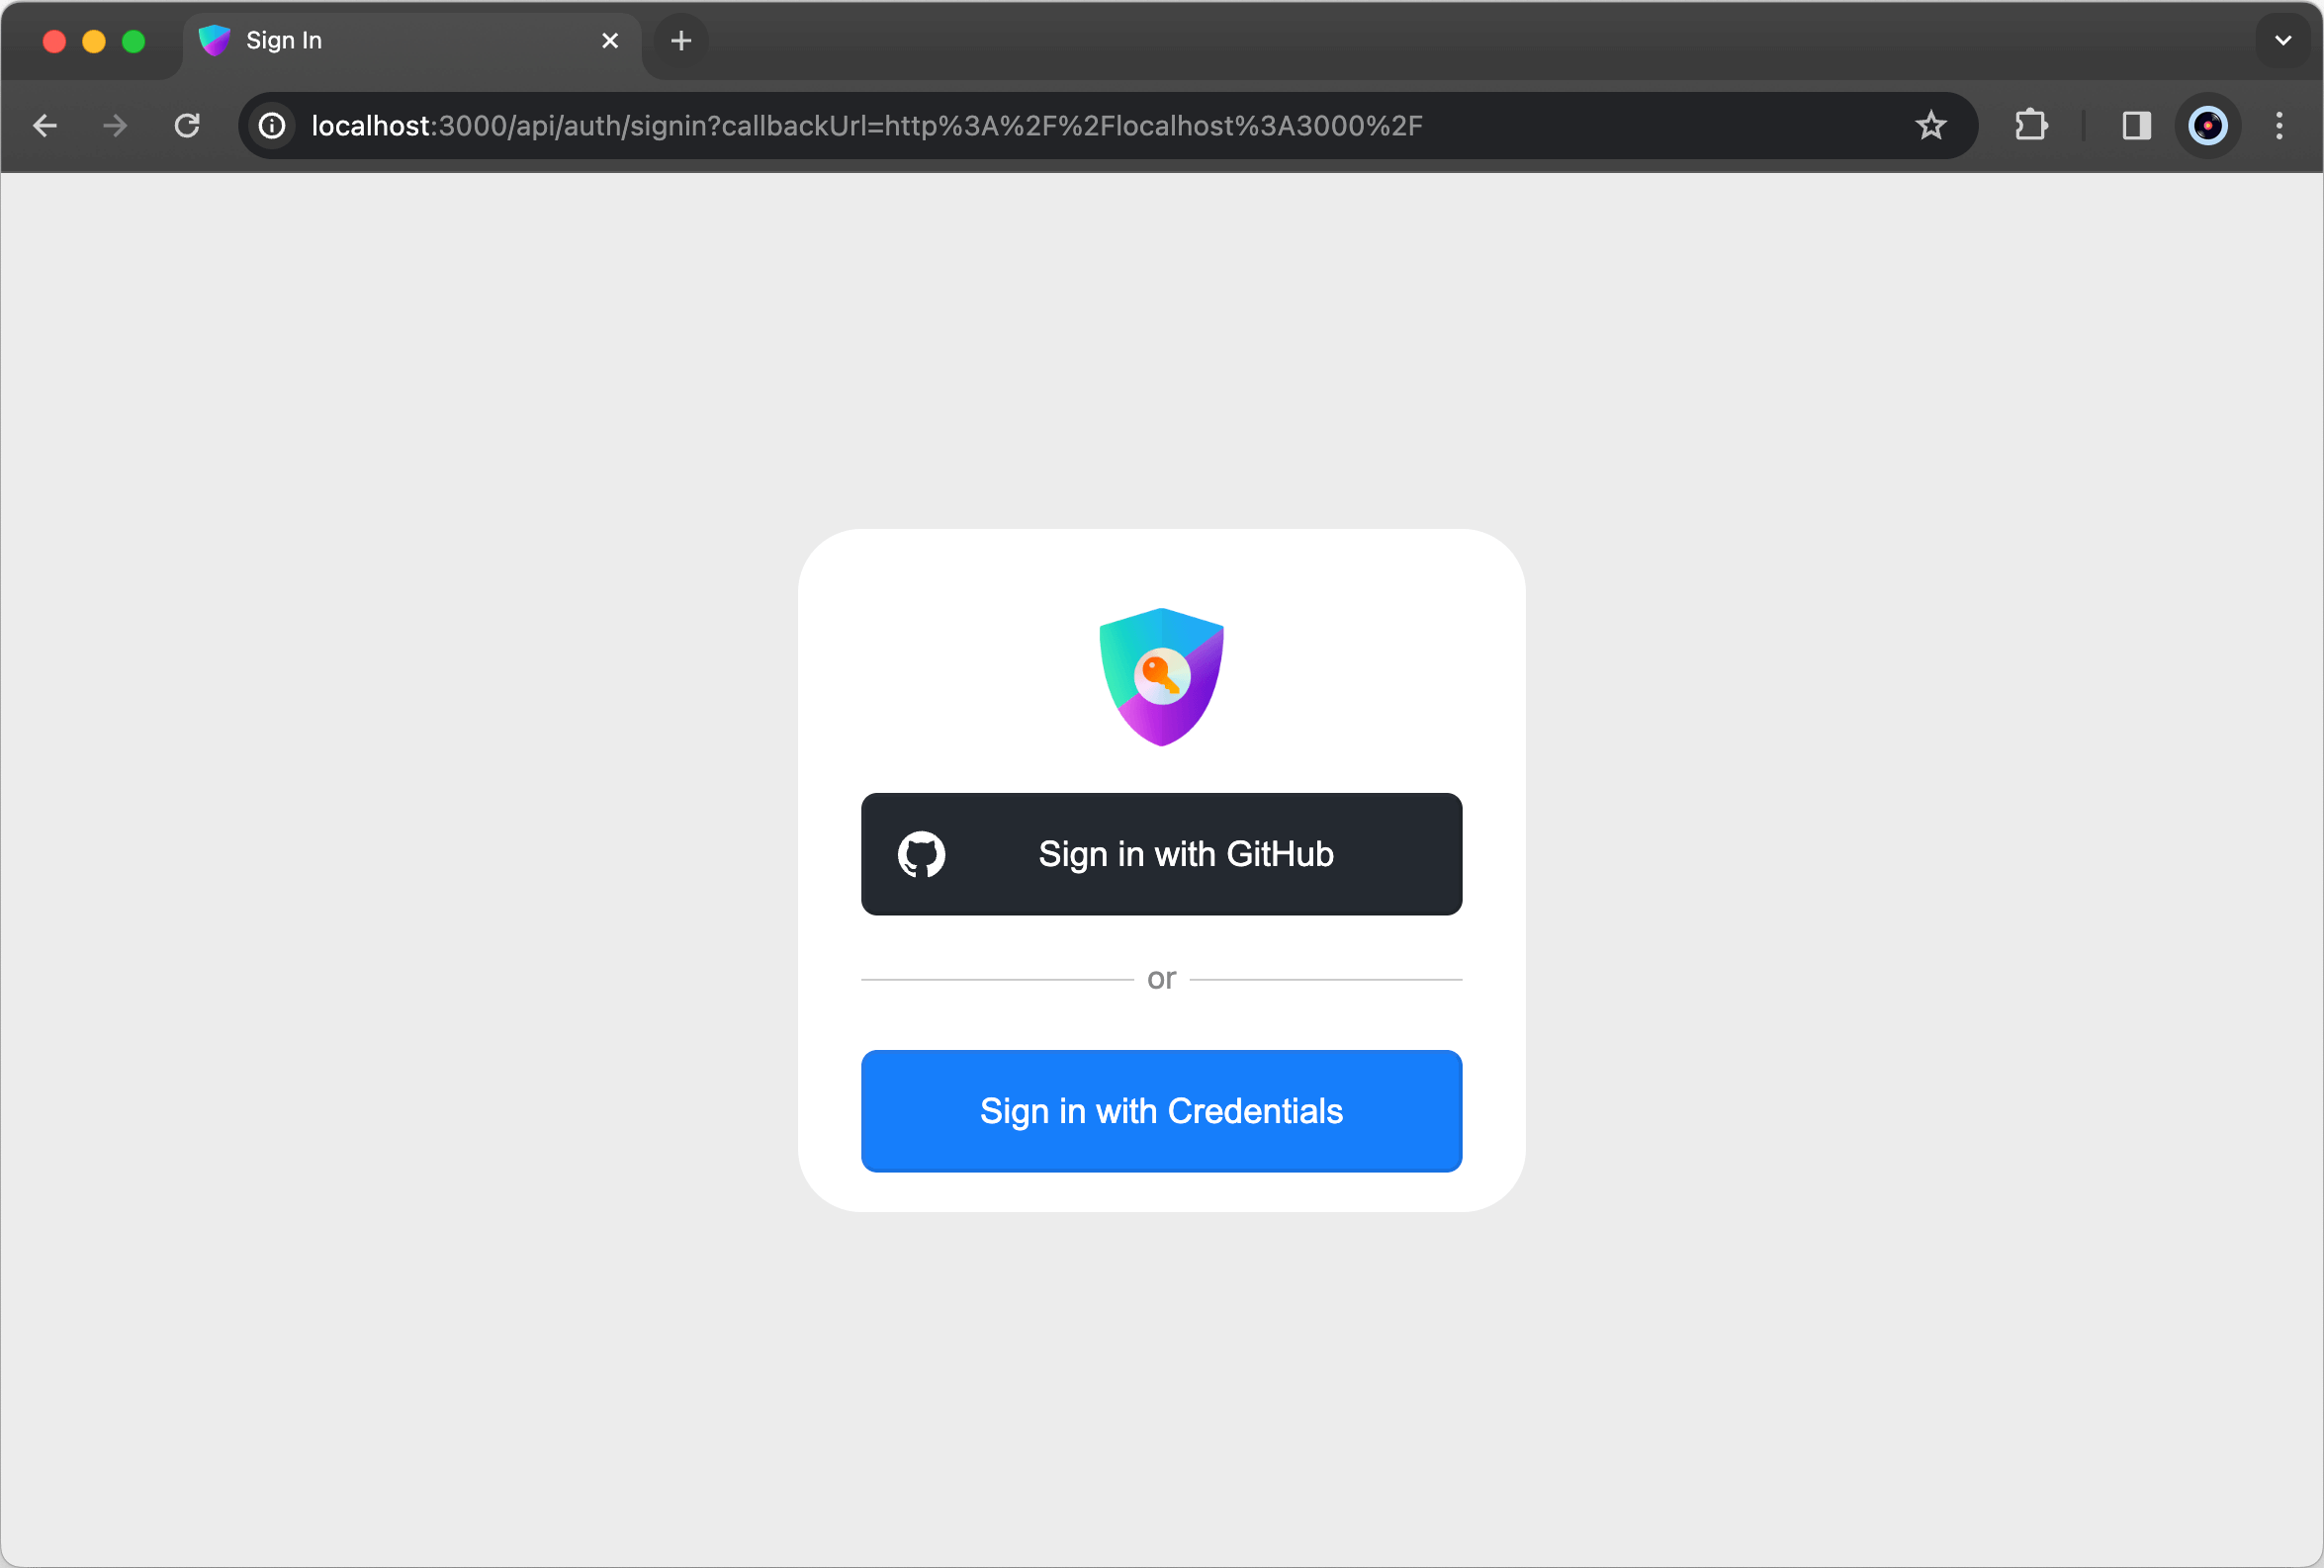
Task: Click the browser profile avatar icon
Action: click(2206, 125)
